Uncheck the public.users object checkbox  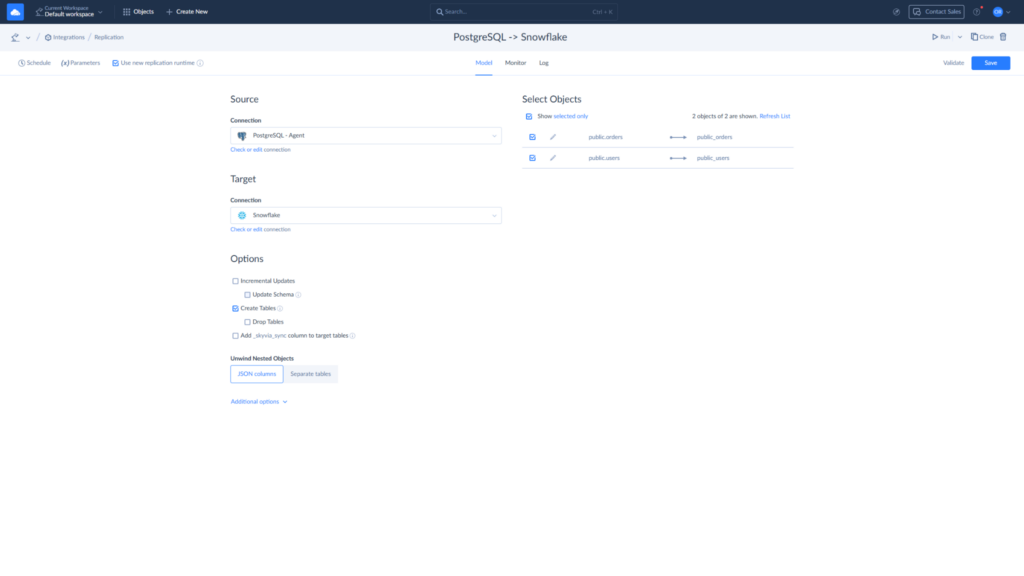click(532, 158)
